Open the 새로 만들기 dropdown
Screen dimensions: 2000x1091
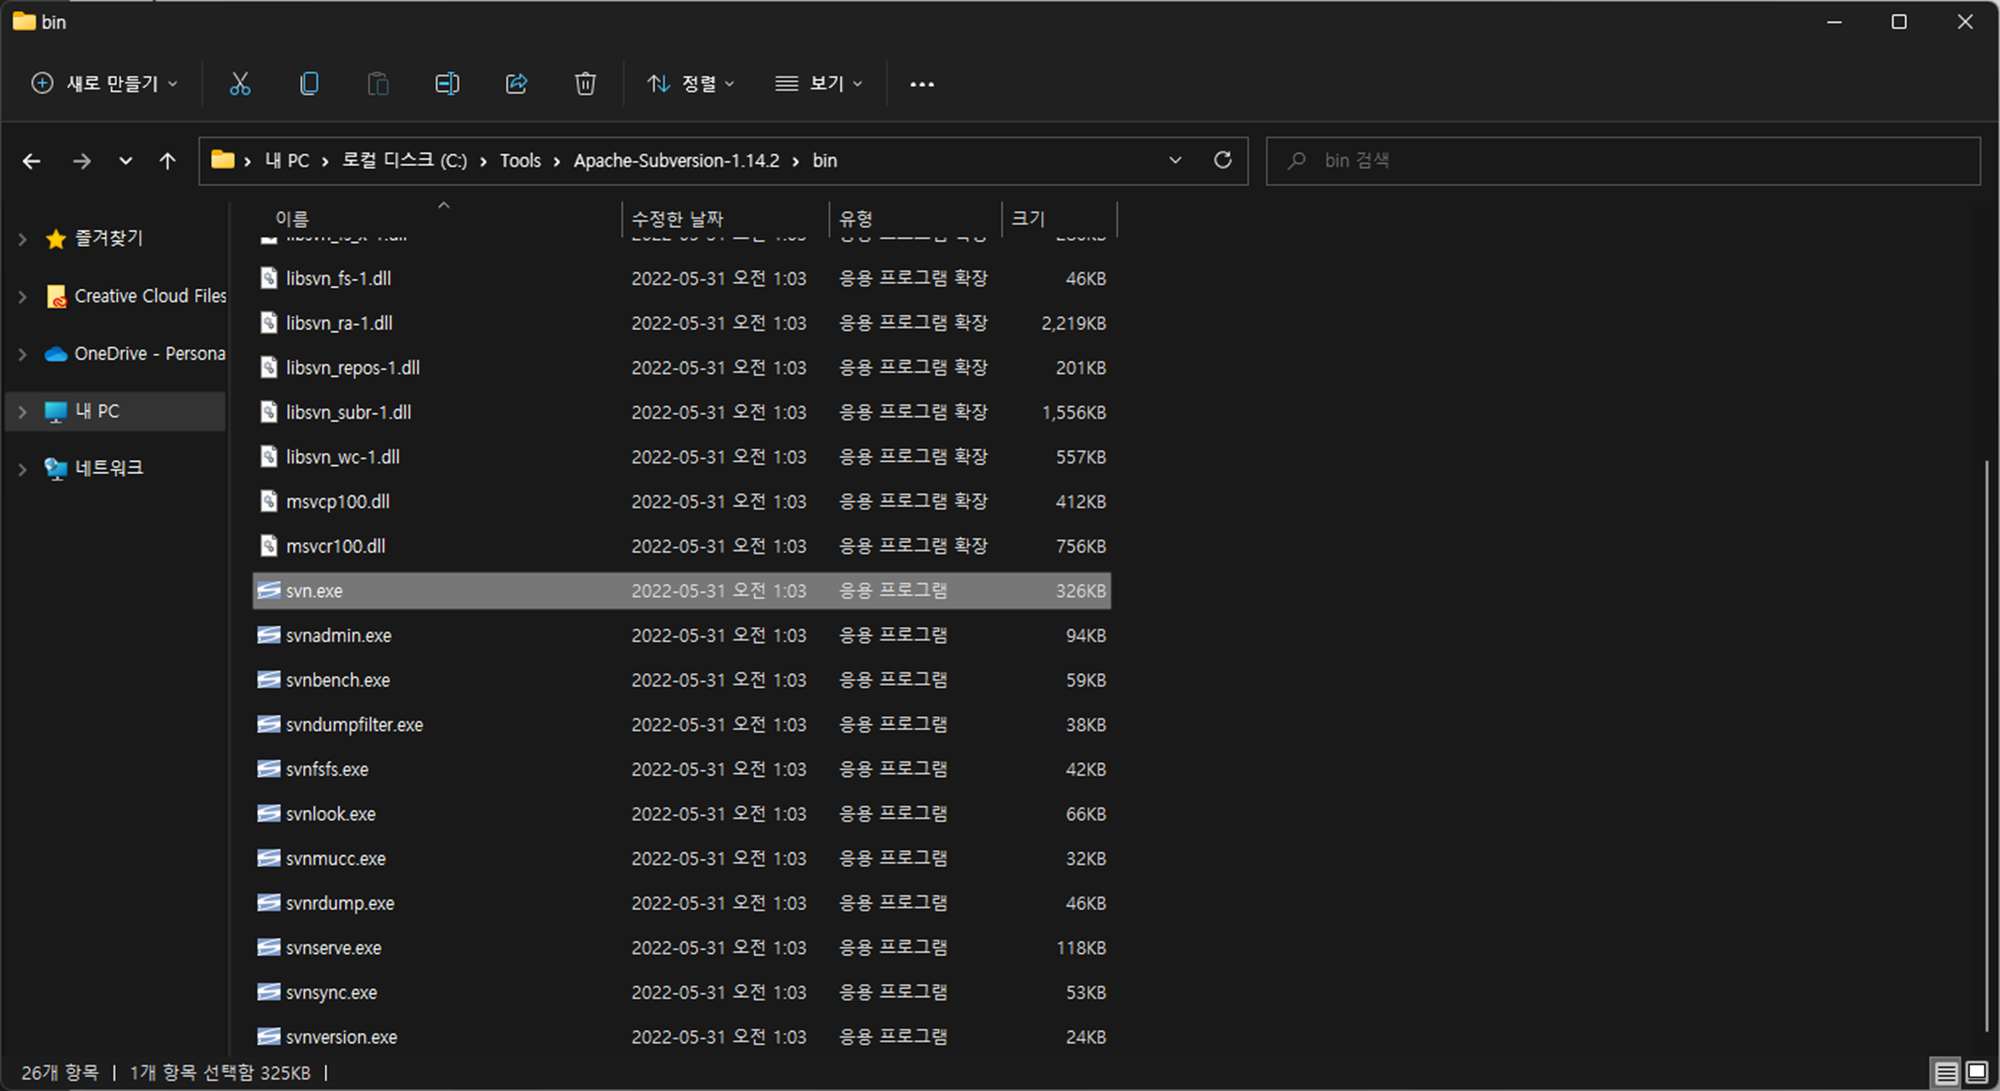coord(105,84)
